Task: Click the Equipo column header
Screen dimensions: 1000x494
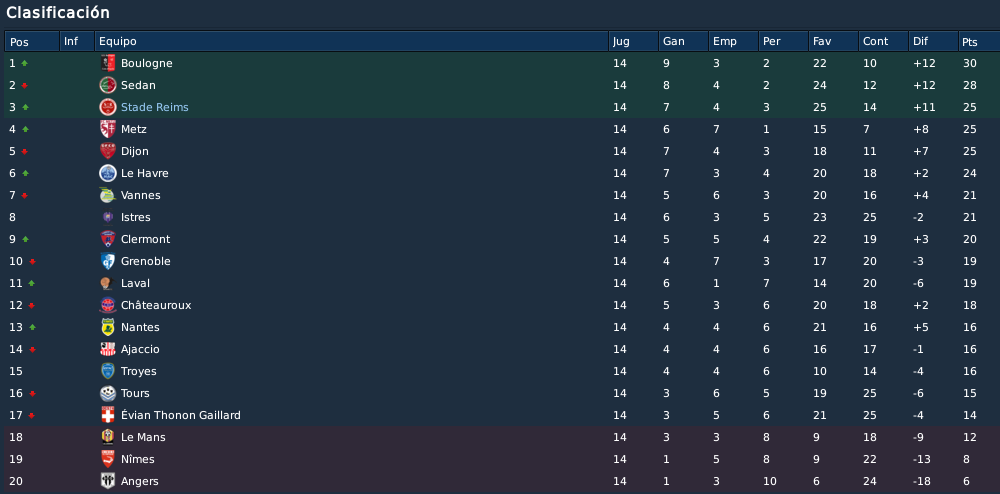Action: (x=351, y=41)
